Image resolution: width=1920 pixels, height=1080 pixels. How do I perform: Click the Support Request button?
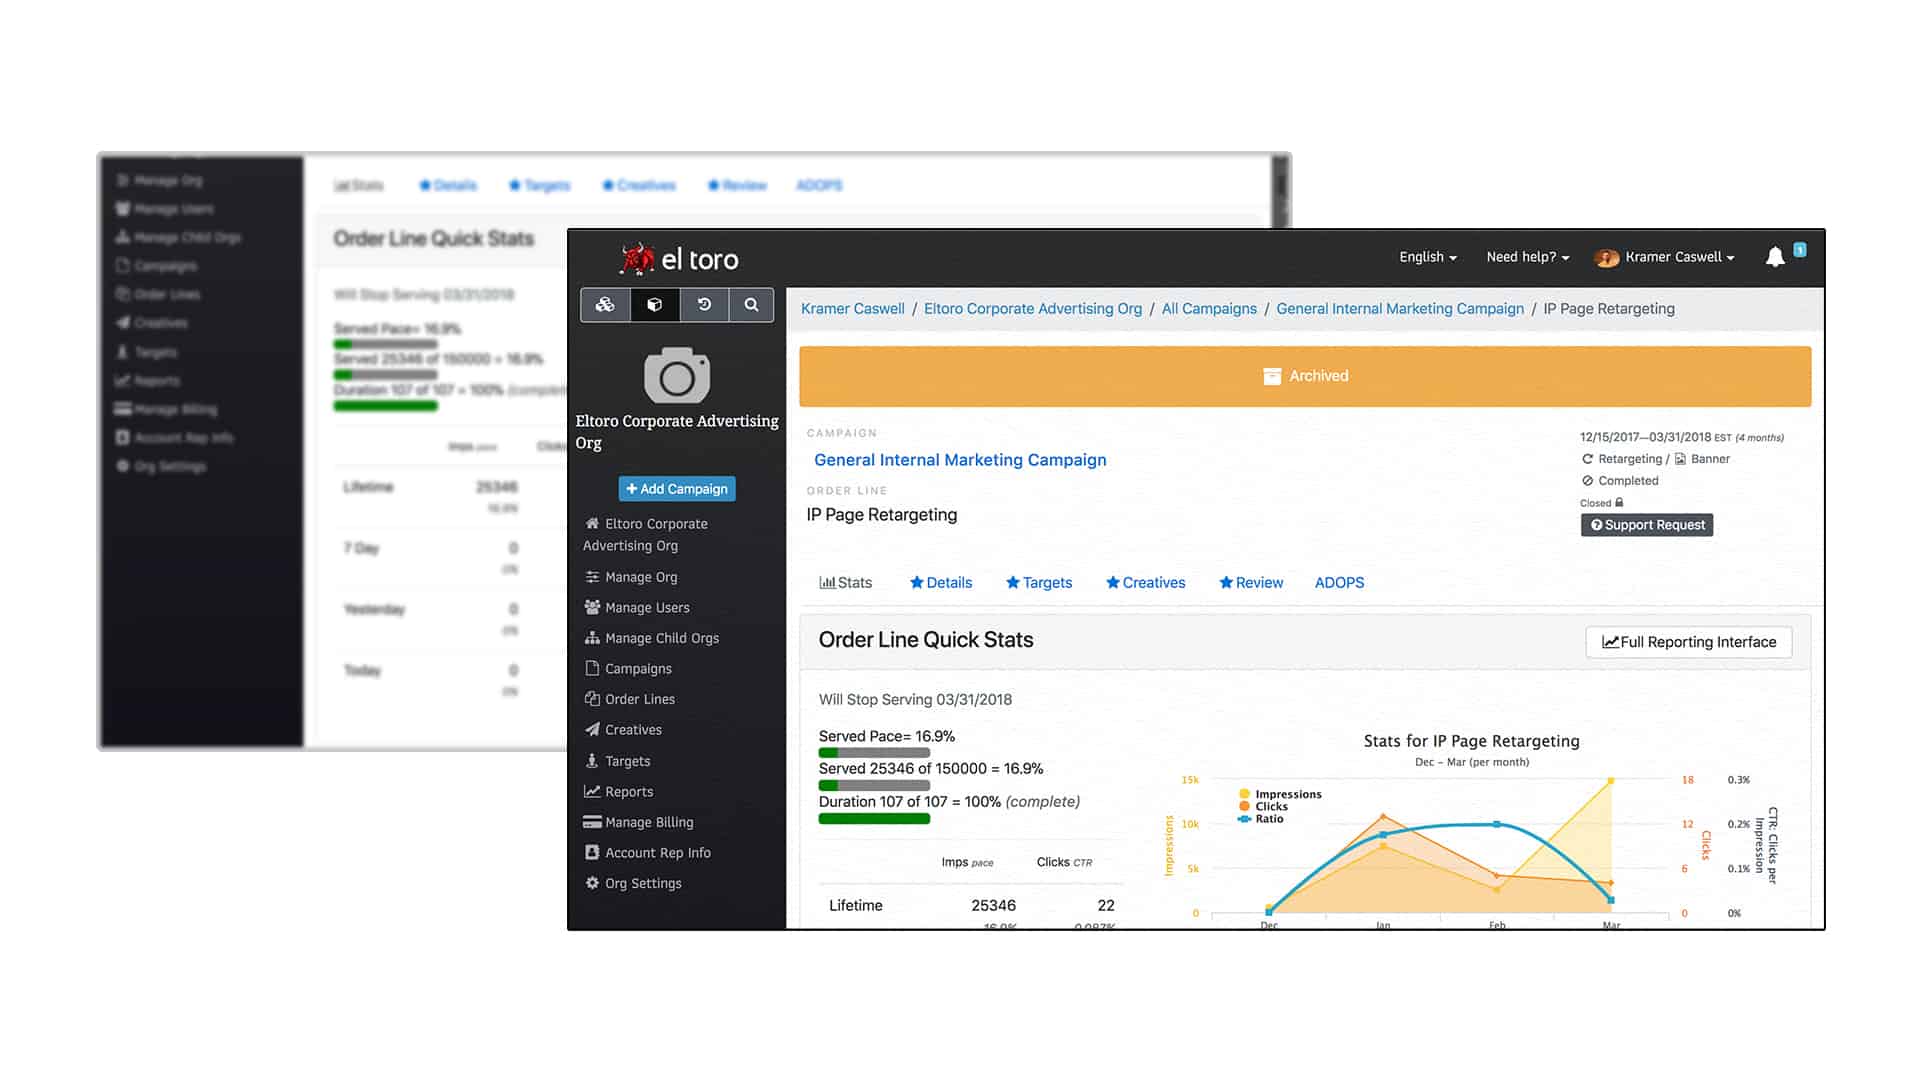coord(1647,525)
